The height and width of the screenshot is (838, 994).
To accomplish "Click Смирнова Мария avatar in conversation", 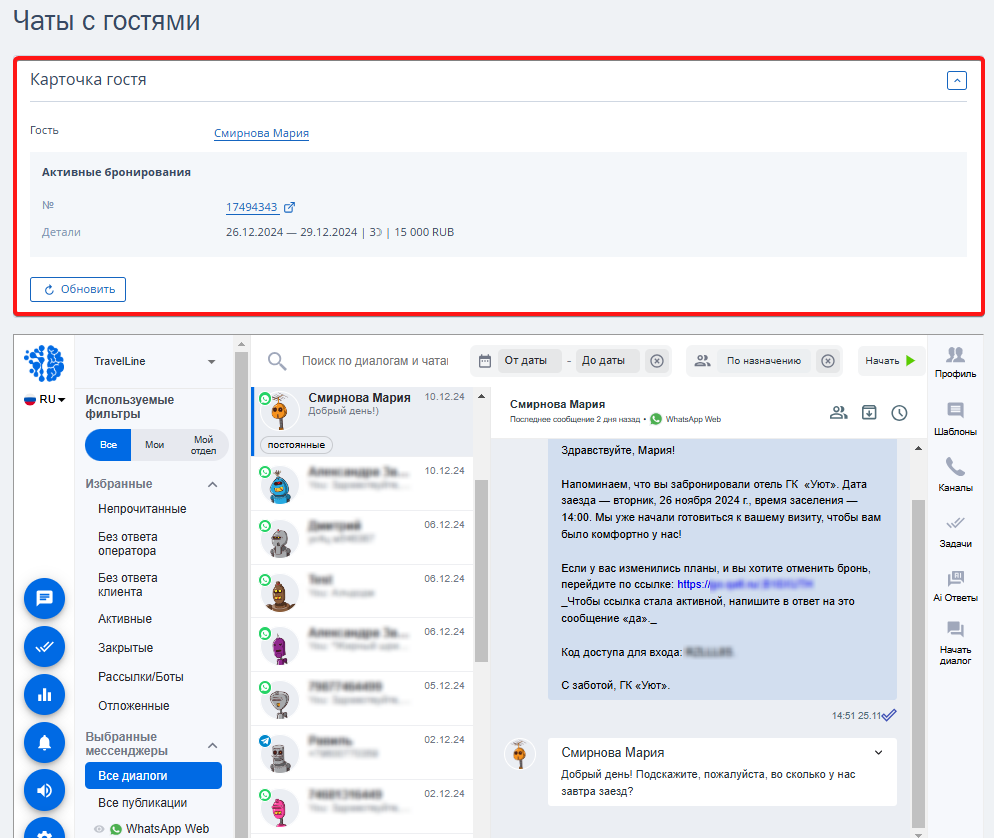I will click(x=520, y=754).
